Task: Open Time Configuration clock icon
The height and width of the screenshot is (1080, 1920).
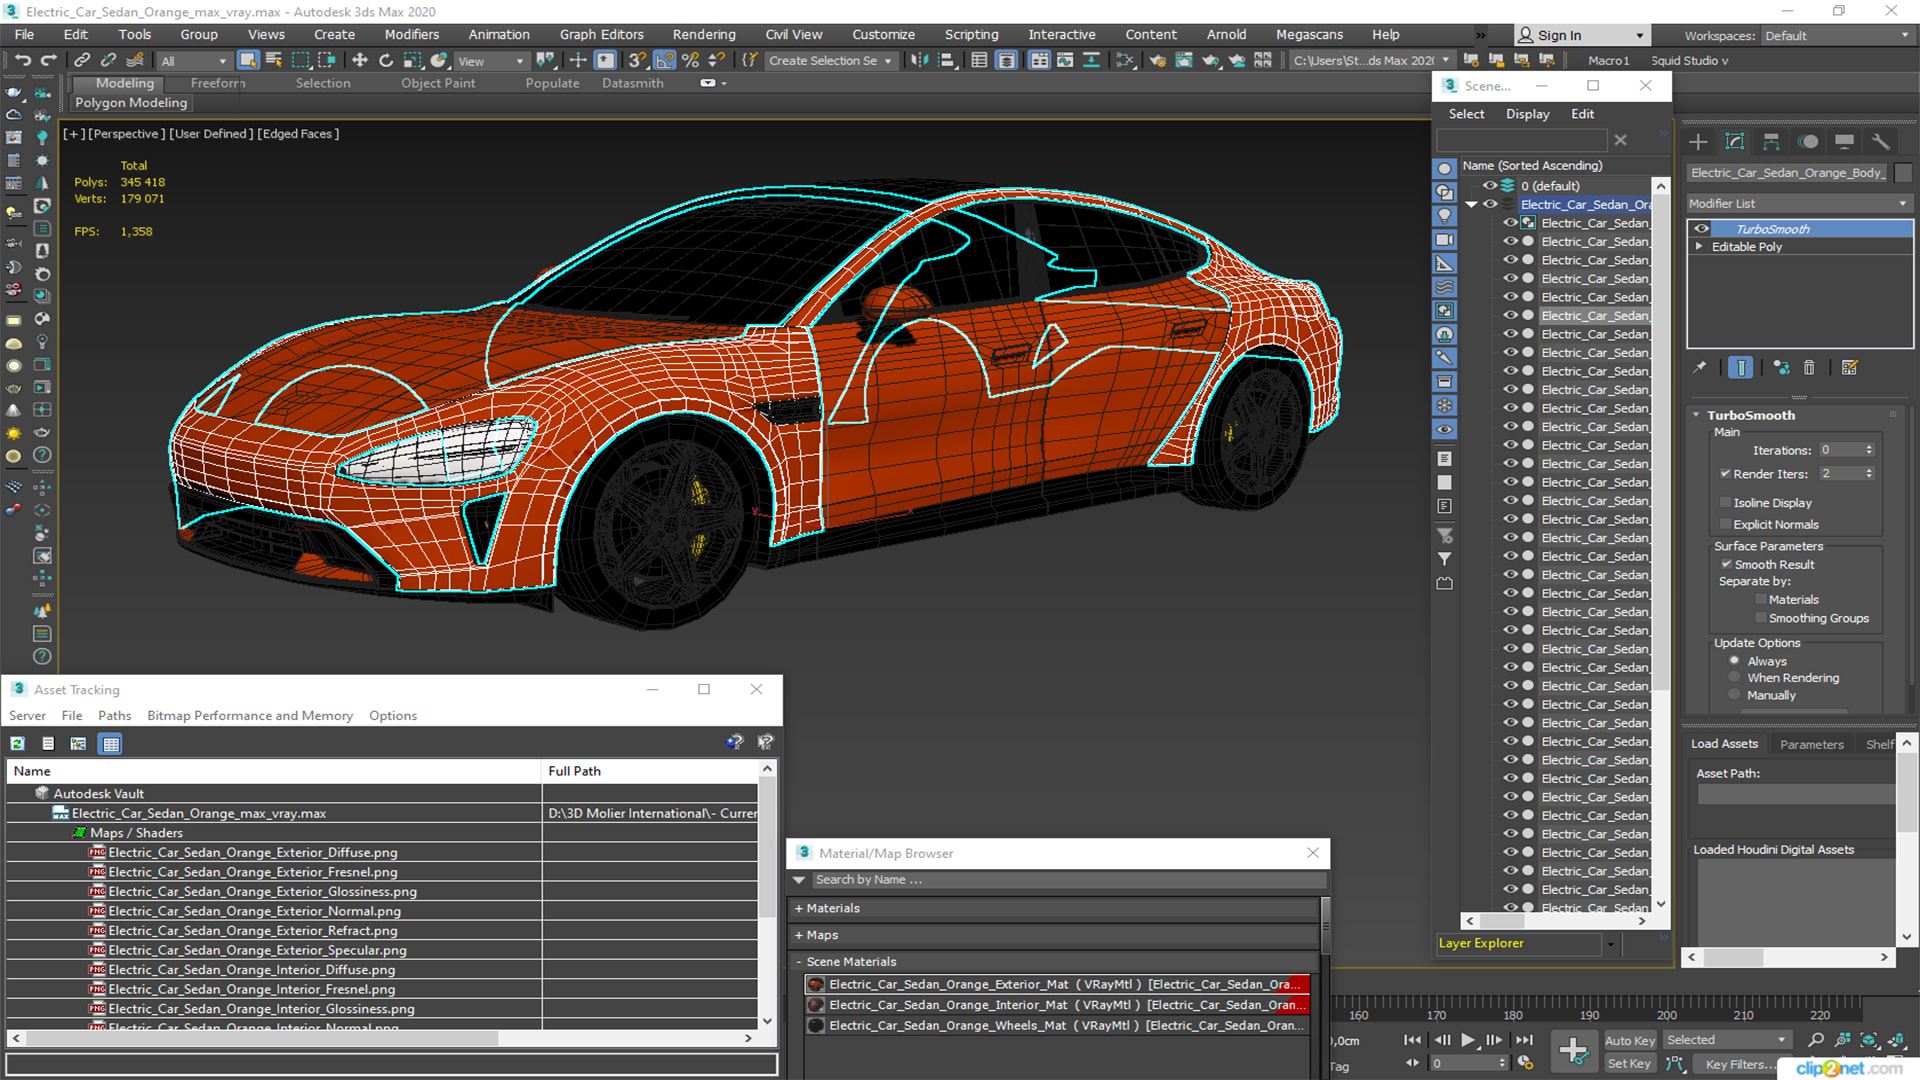Action: pos(1525,1063)
